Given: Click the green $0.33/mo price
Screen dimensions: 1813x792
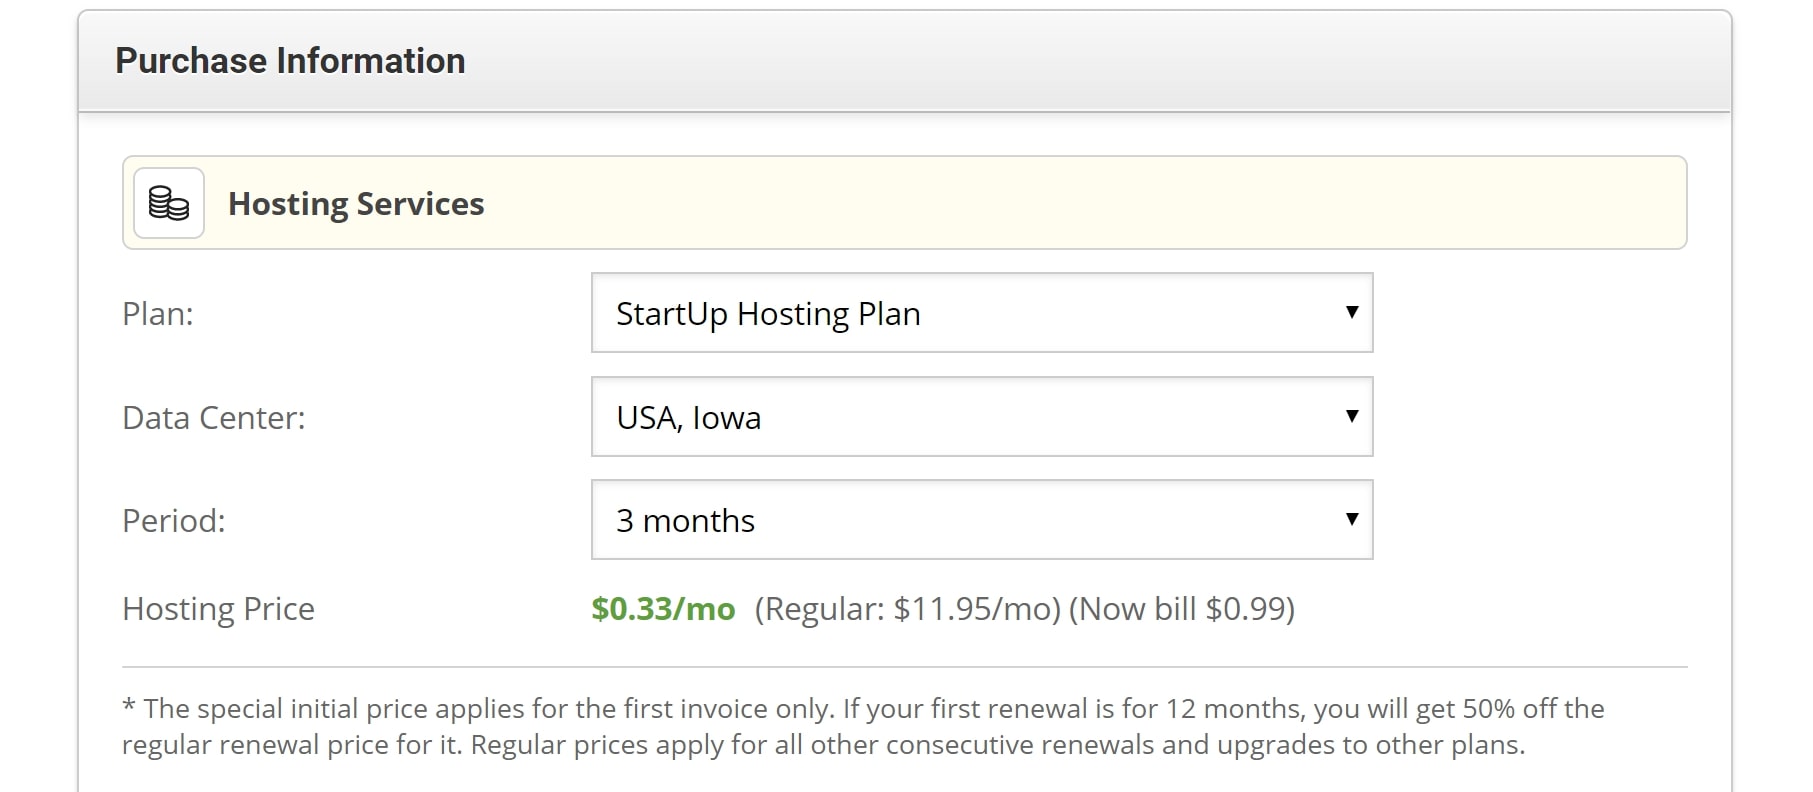Looking at the screenshot, I should (663, 609).
